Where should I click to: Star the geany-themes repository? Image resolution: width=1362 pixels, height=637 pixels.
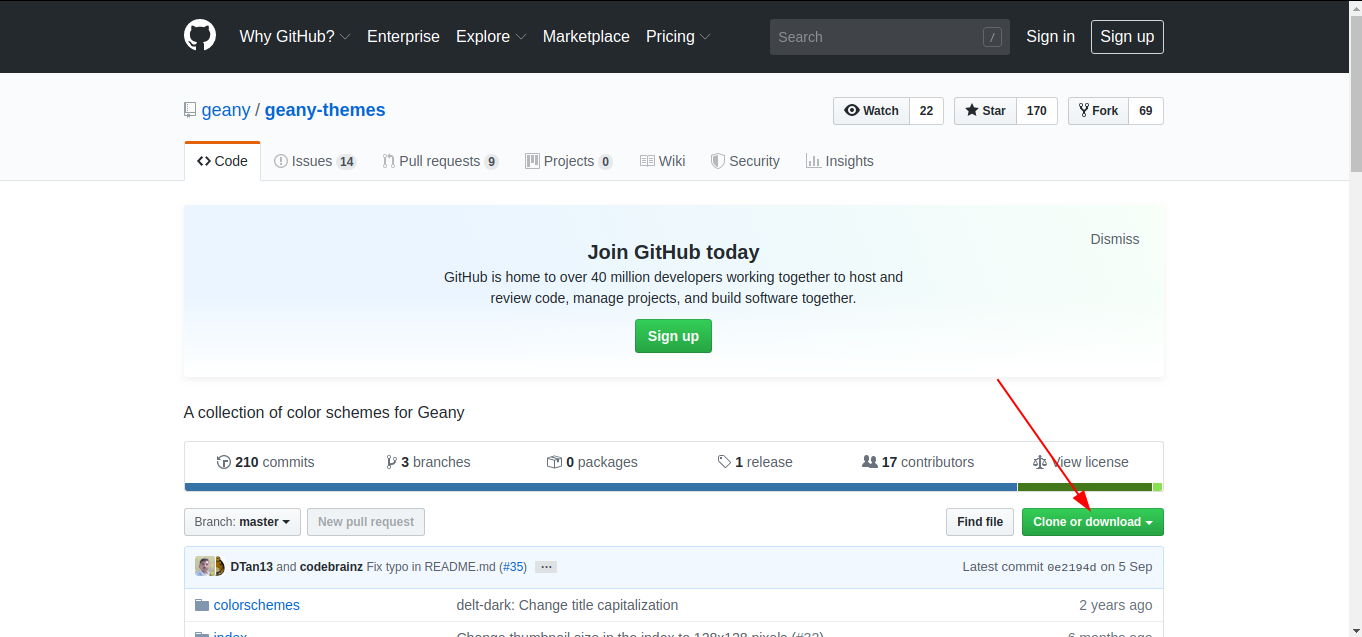point(985,111)
